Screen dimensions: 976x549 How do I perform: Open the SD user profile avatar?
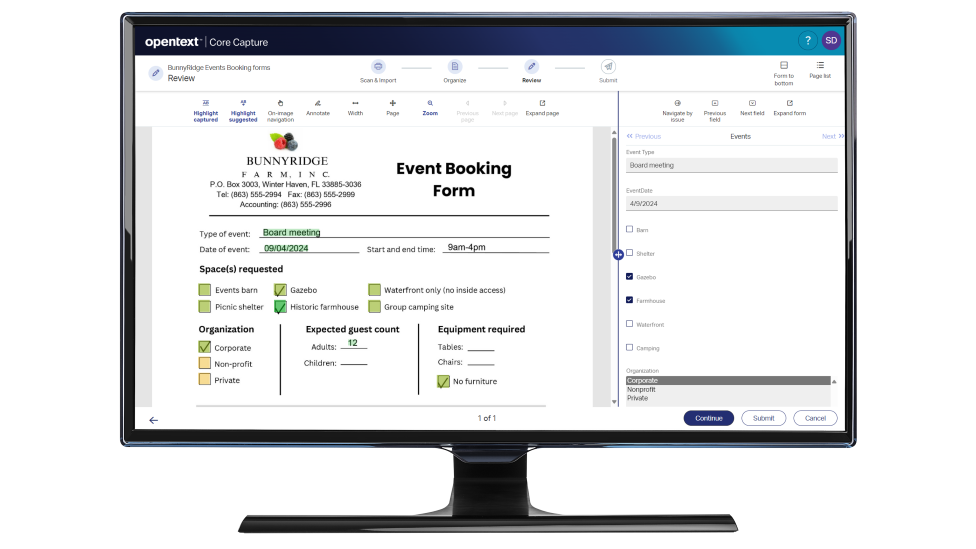[831, 40]
